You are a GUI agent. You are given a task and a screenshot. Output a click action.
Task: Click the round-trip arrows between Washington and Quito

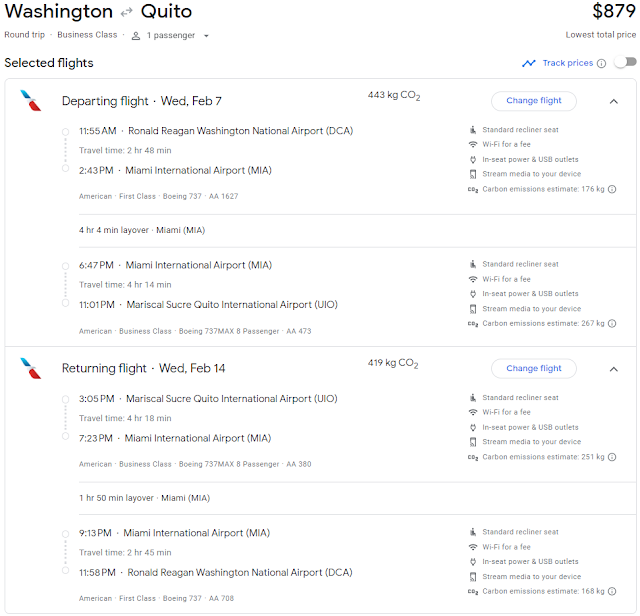pyautogui.click(x=127, y=13)
